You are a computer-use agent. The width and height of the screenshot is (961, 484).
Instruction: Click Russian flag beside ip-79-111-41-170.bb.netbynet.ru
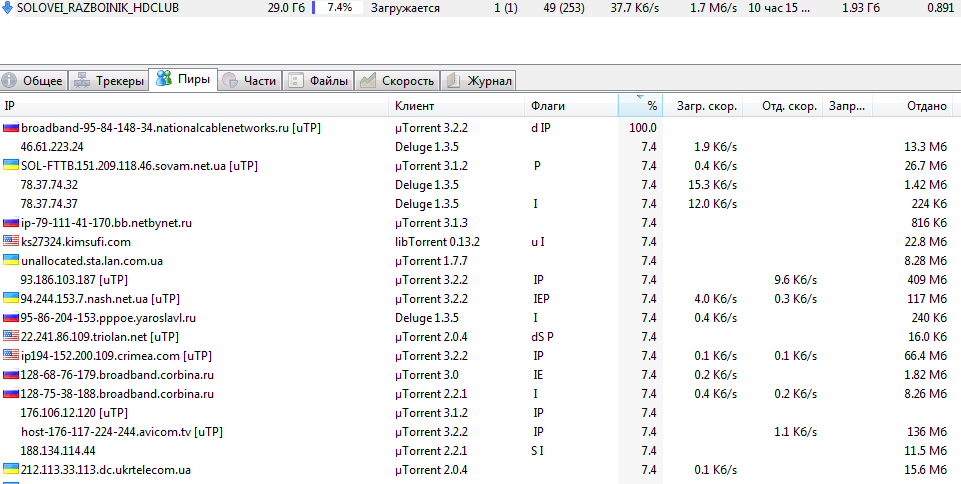(11, 222)
